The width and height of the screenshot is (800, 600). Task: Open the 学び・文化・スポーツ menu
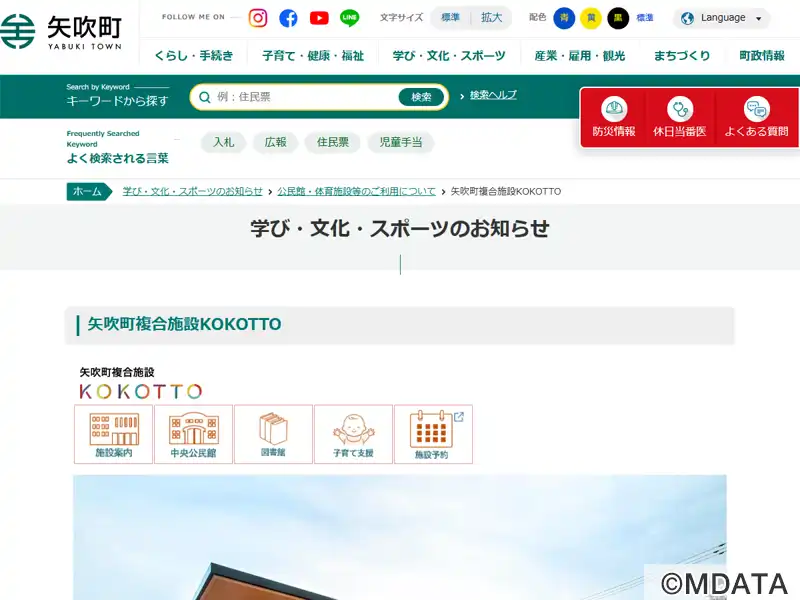coord(449,56)
